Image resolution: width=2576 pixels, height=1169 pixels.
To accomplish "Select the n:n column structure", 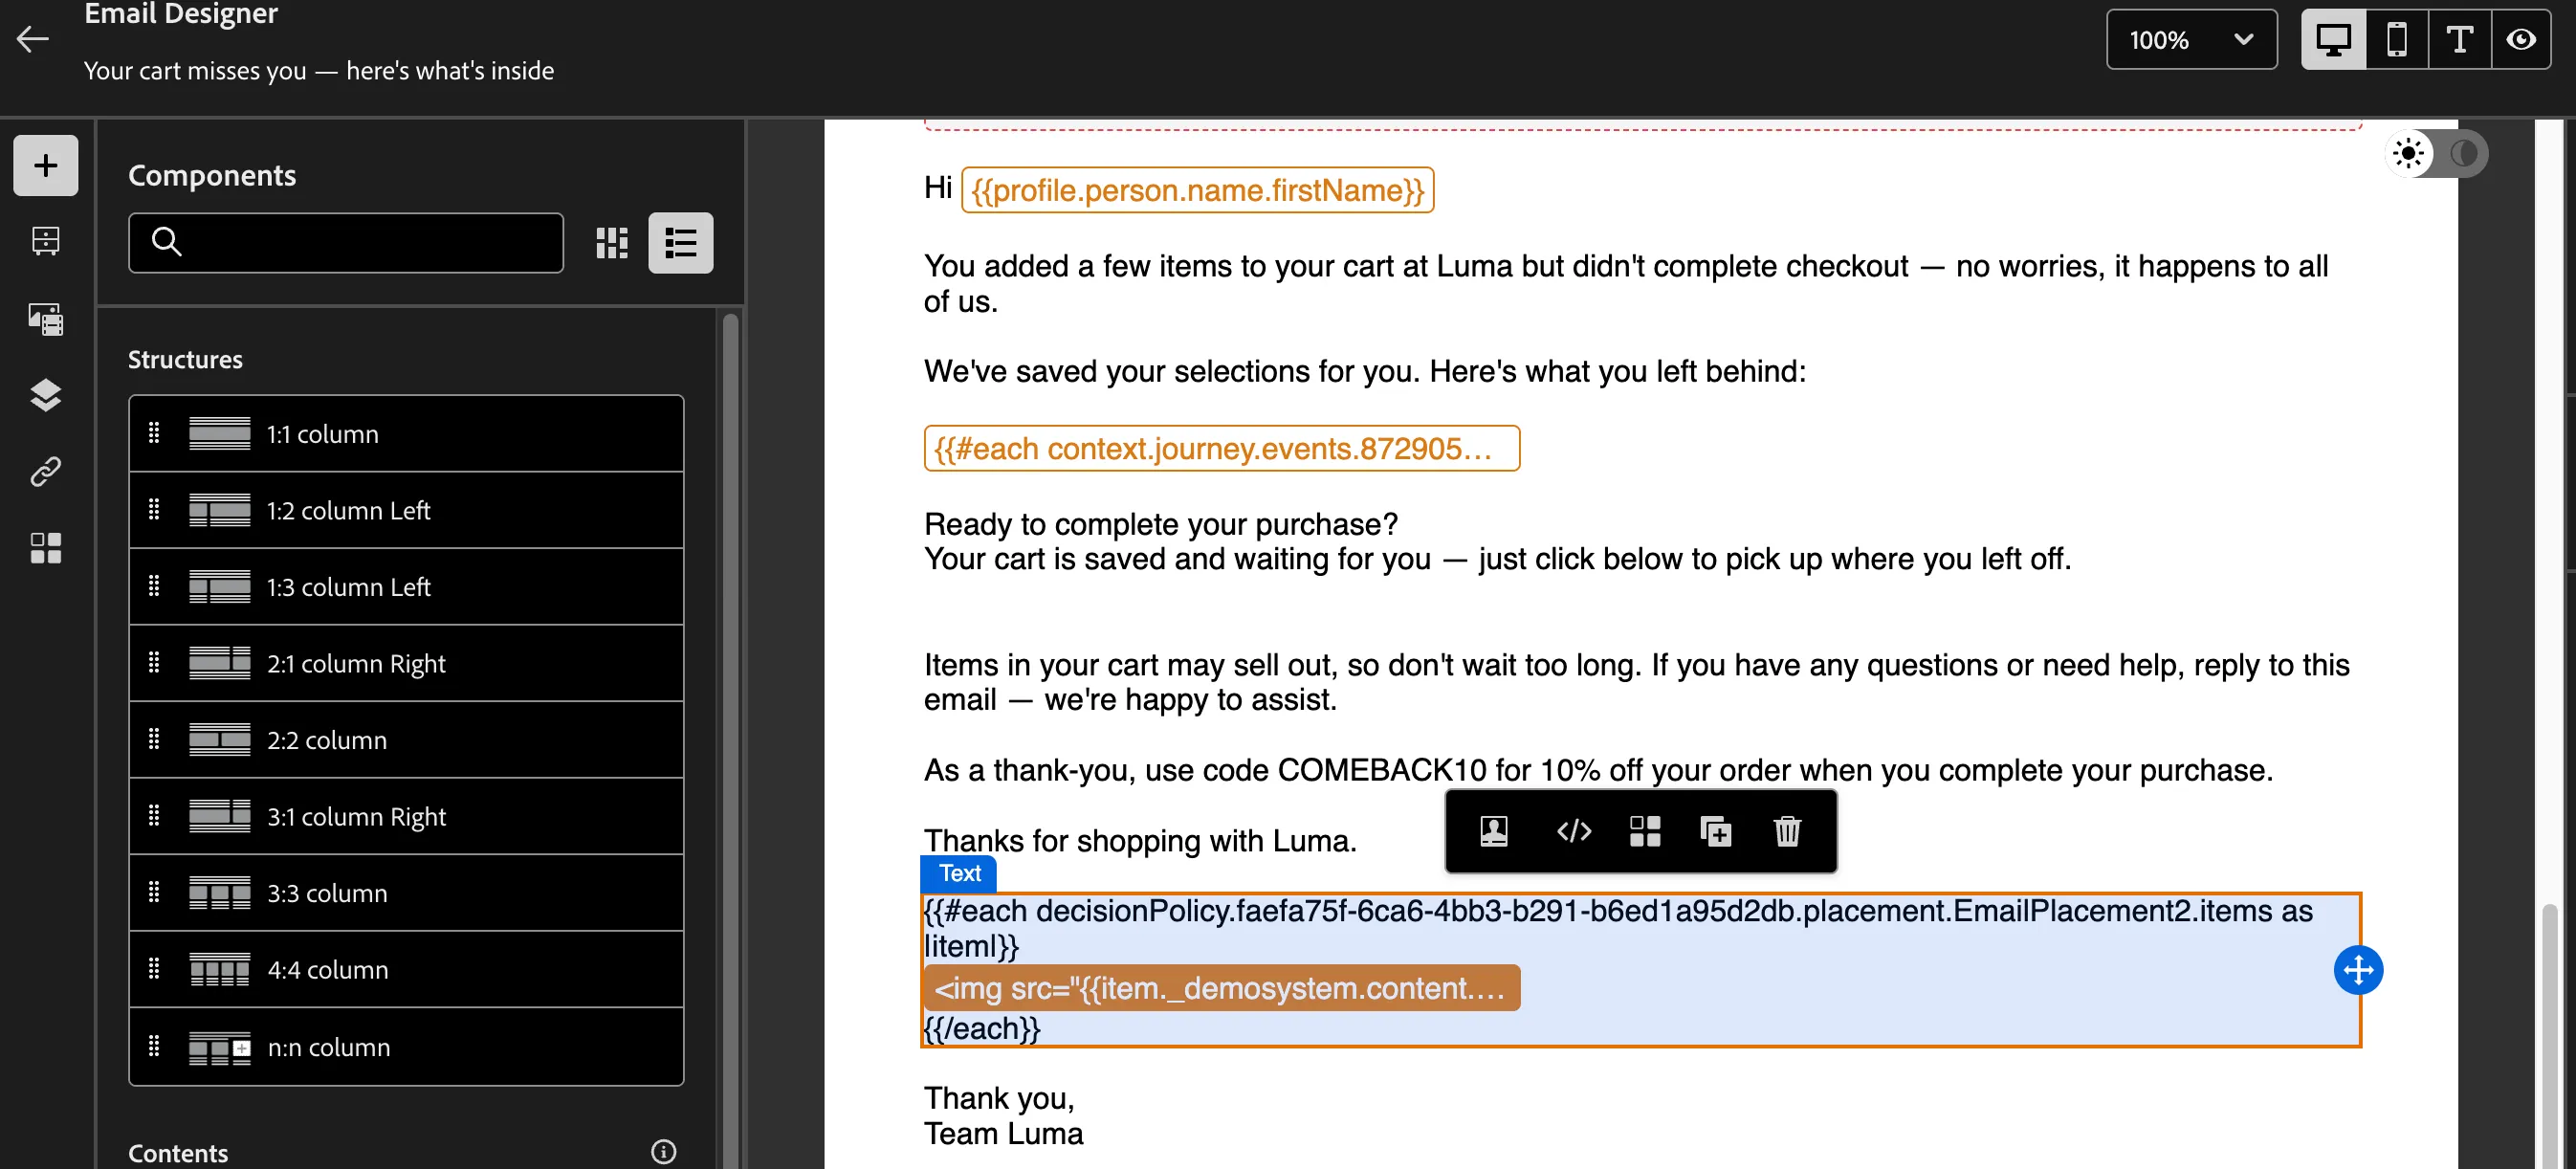I will tap(406, 1047).
